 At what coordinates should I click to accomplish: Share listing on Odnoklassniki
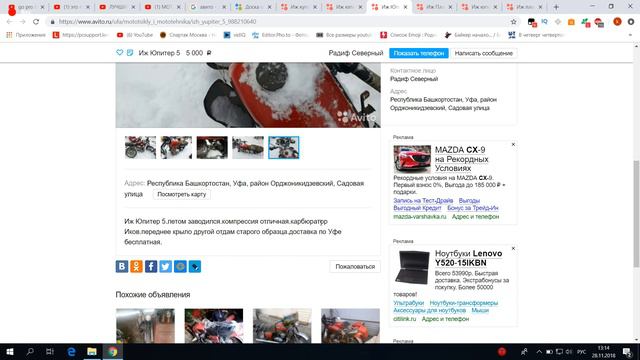pyautogui.click(x=136, y=267)
